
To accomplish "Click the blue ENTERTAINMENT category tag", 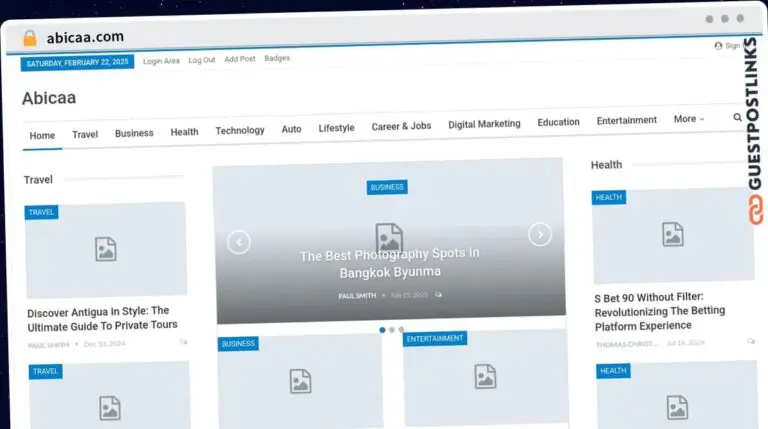I will click(435, 339).
